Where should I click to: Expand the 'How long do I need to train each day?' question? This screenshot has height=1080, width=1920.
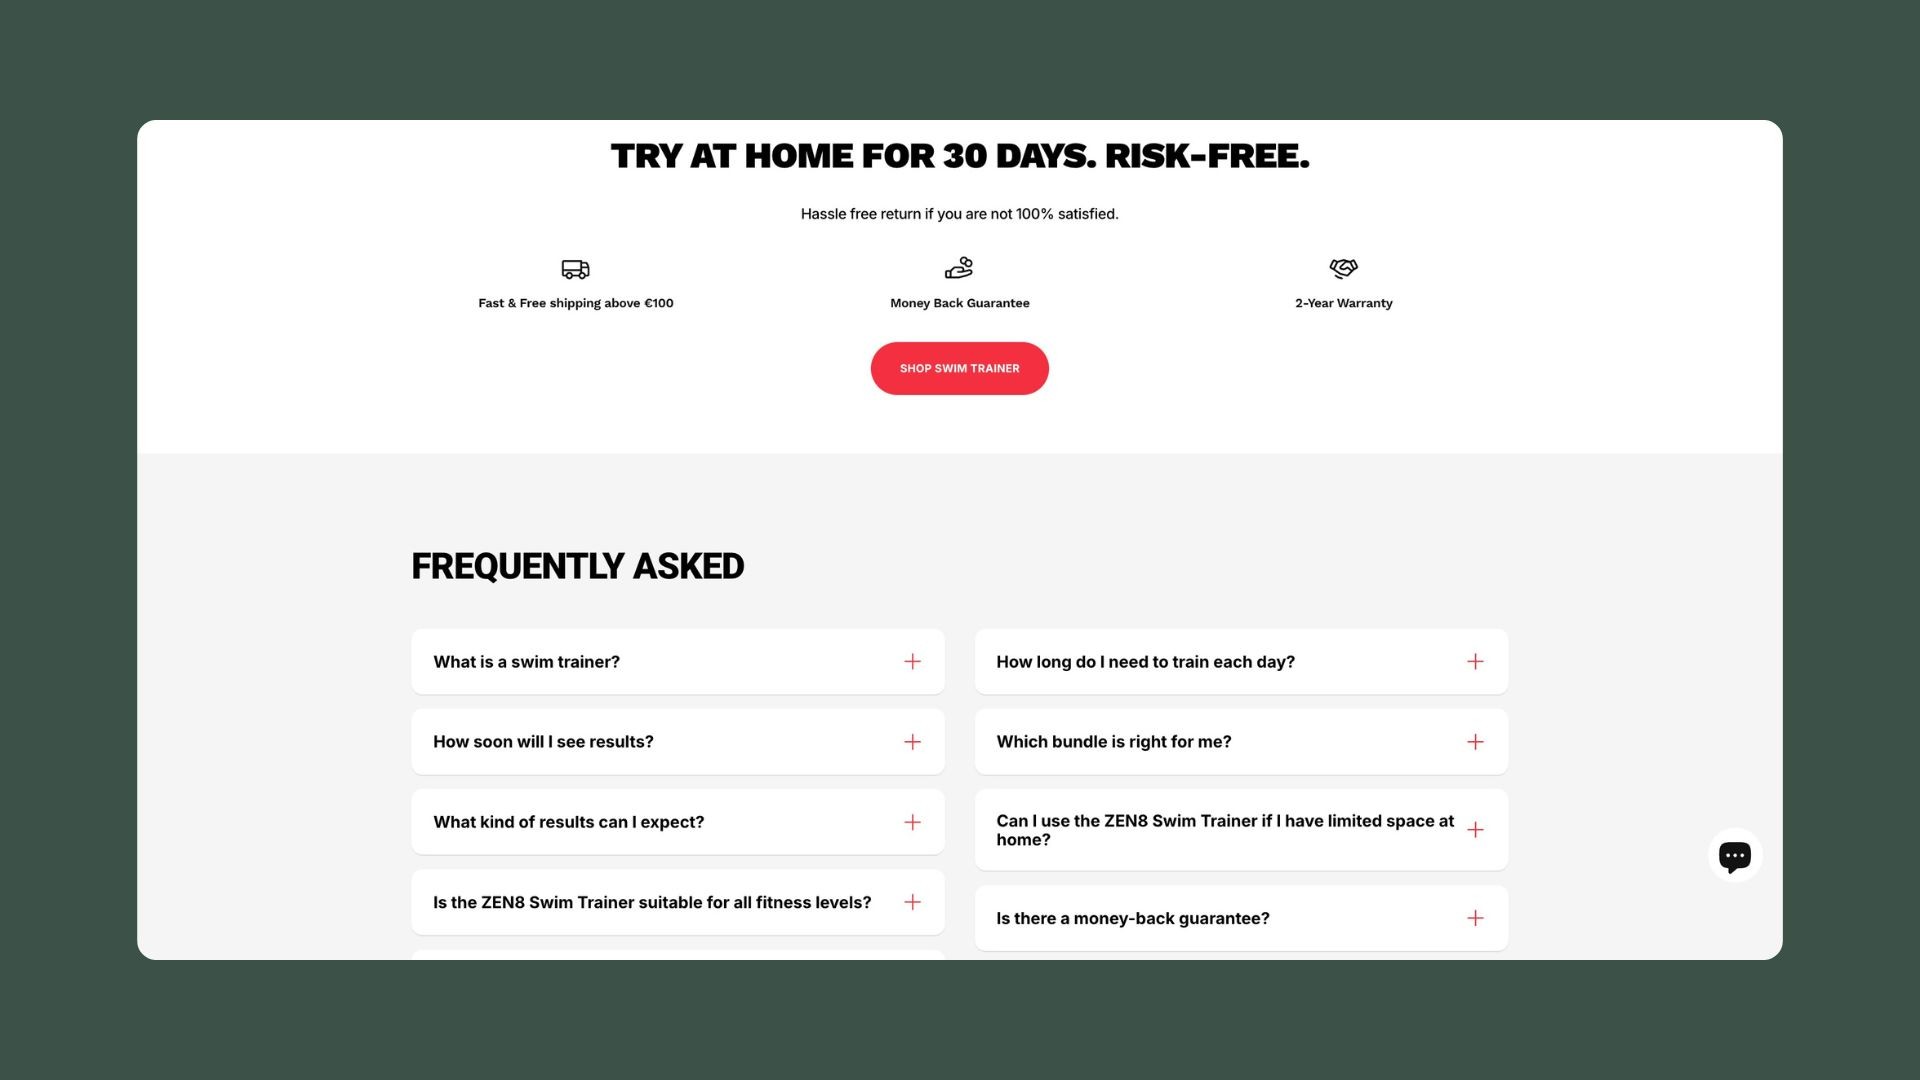click(x=1476, y=661)
